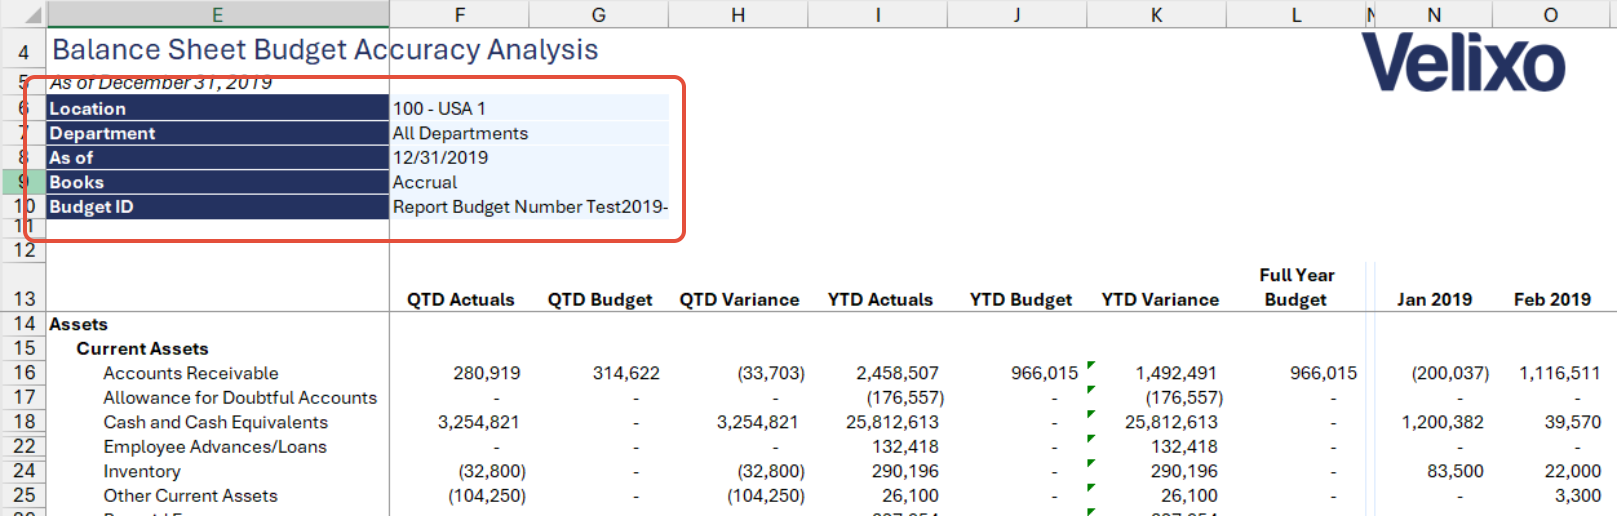Click the Velixo logo
Image resolution: width=1617 pixels, height=516 pixels.
(x=1463, y=62)
